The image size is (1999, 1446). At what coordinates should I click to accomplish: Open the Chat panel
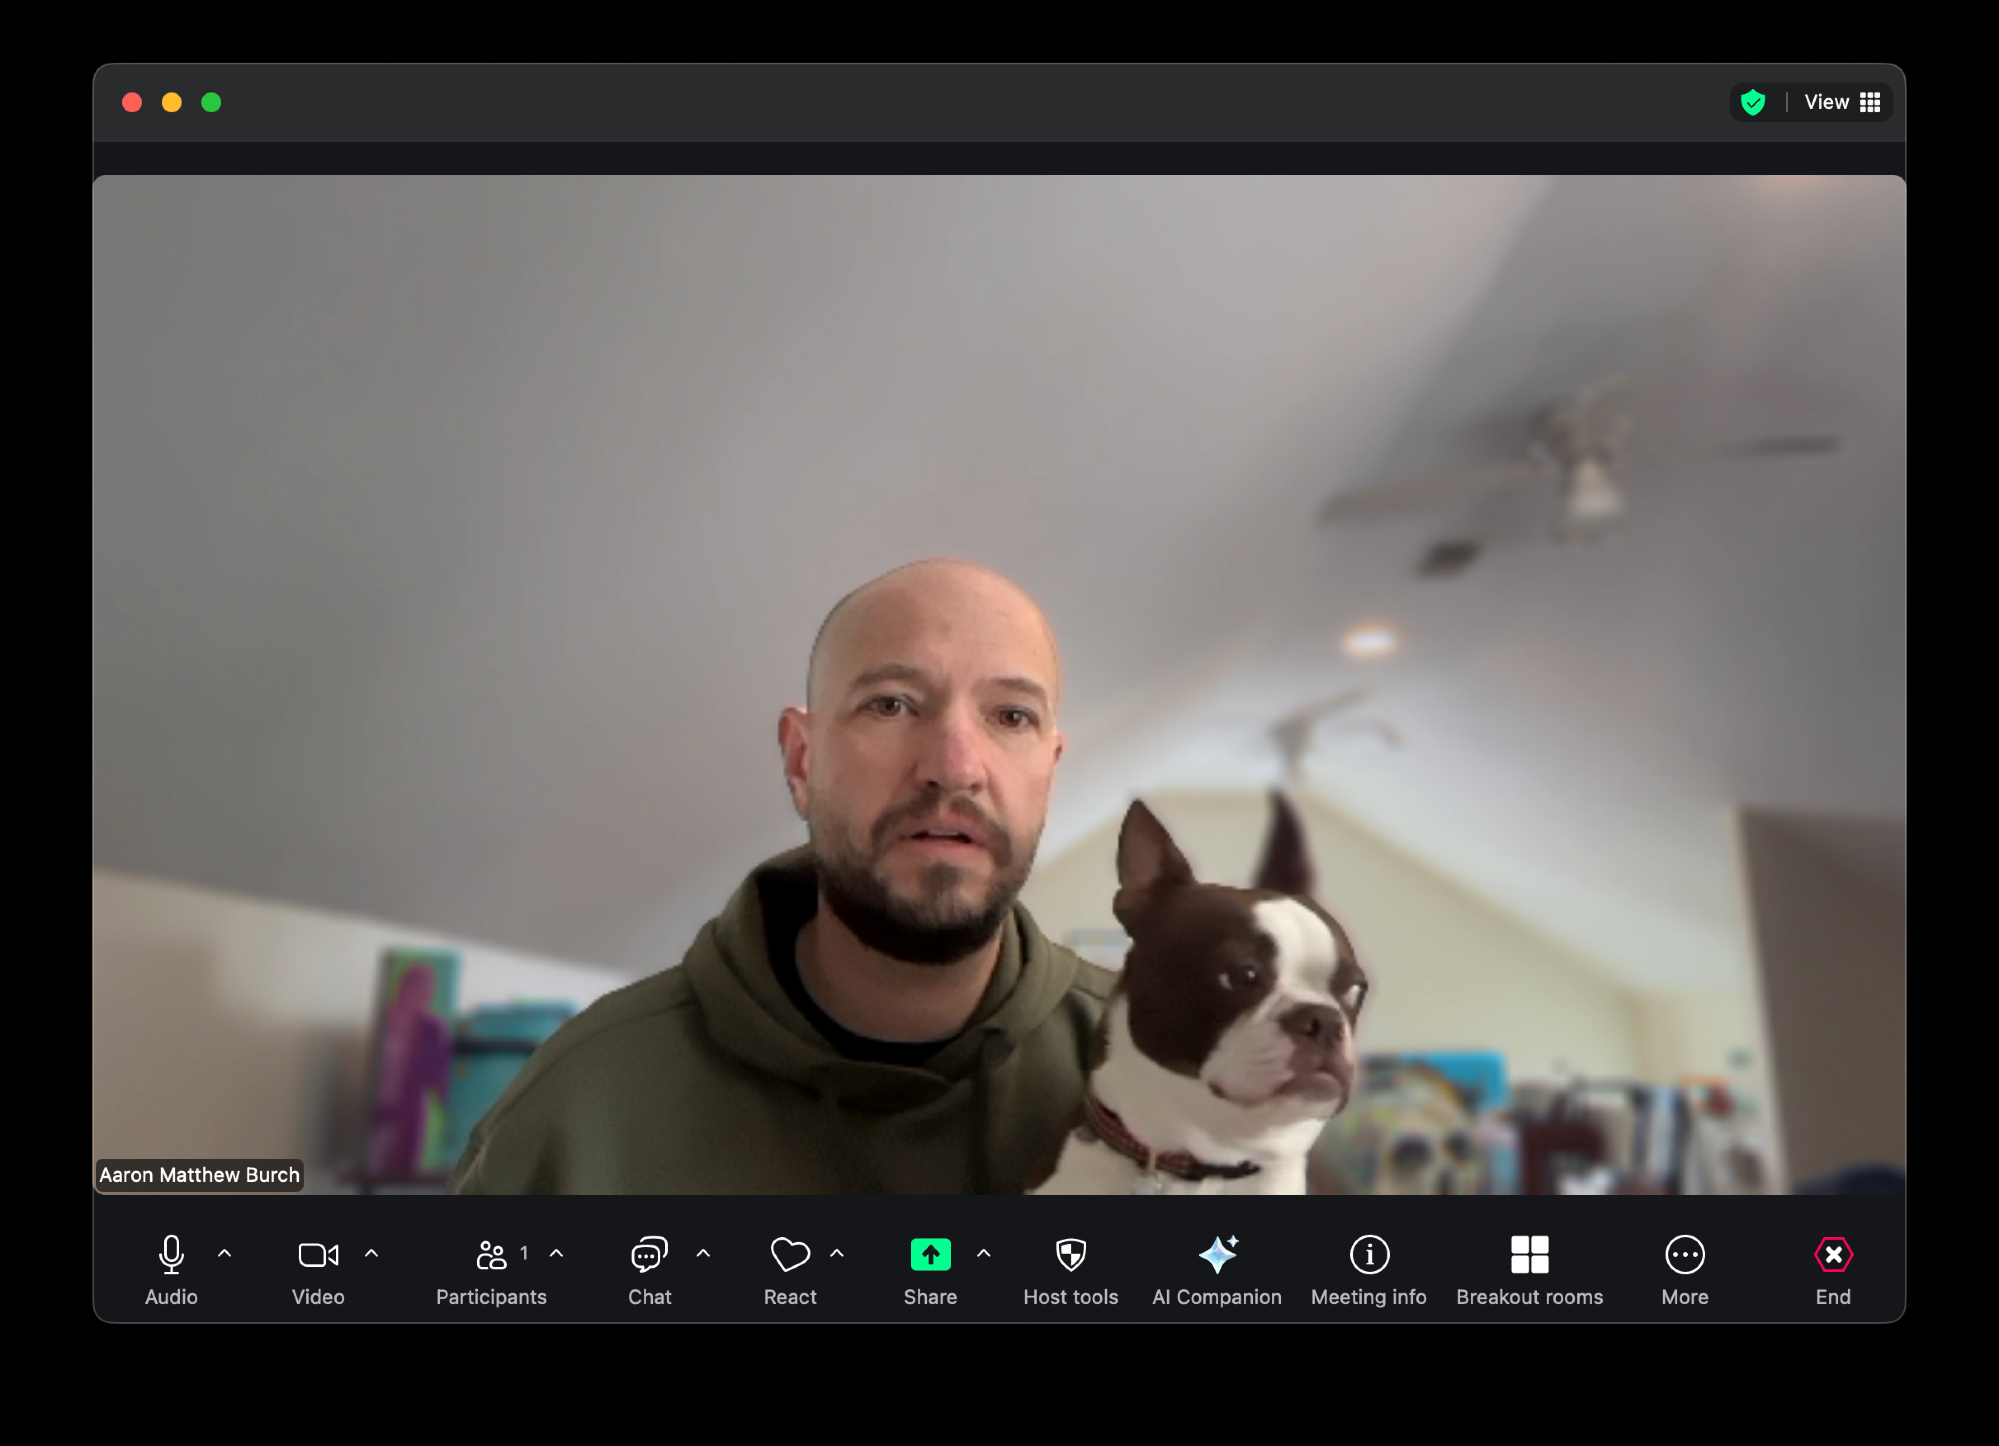coord(649,1267)
